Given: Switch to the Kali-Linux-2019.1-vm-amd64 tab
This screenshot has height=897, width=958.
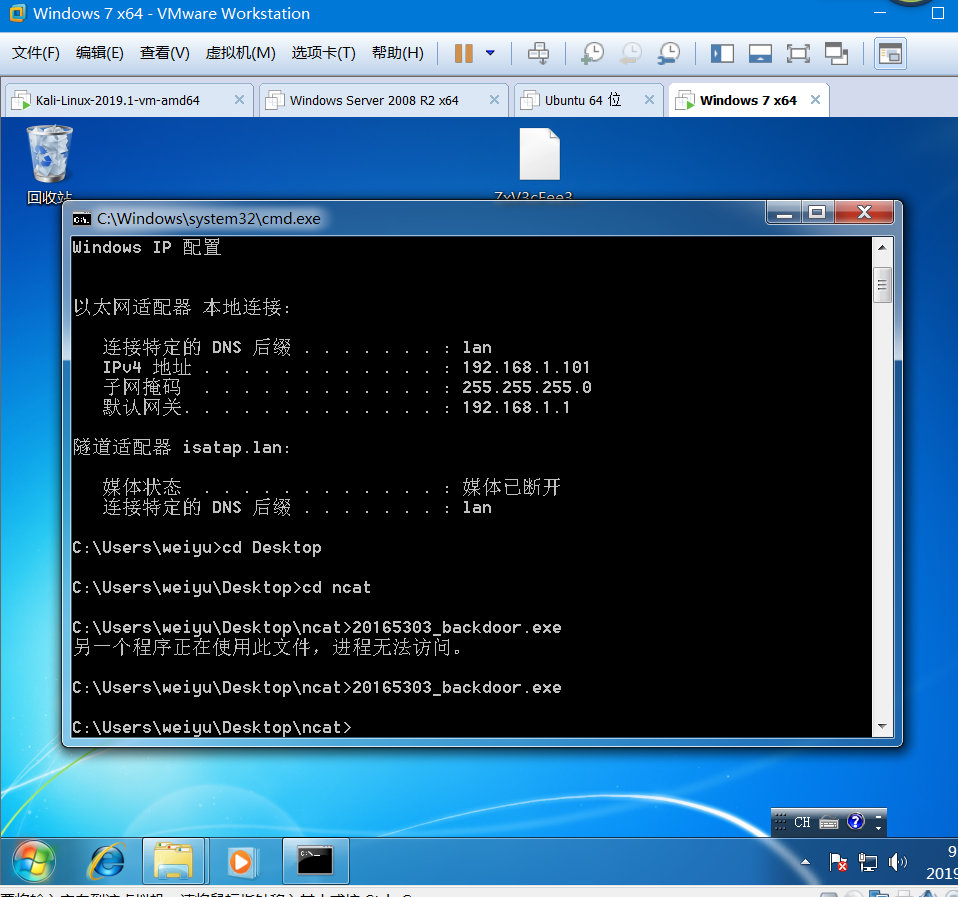Looking at the screenshot, I should click(x=117, y=100).
